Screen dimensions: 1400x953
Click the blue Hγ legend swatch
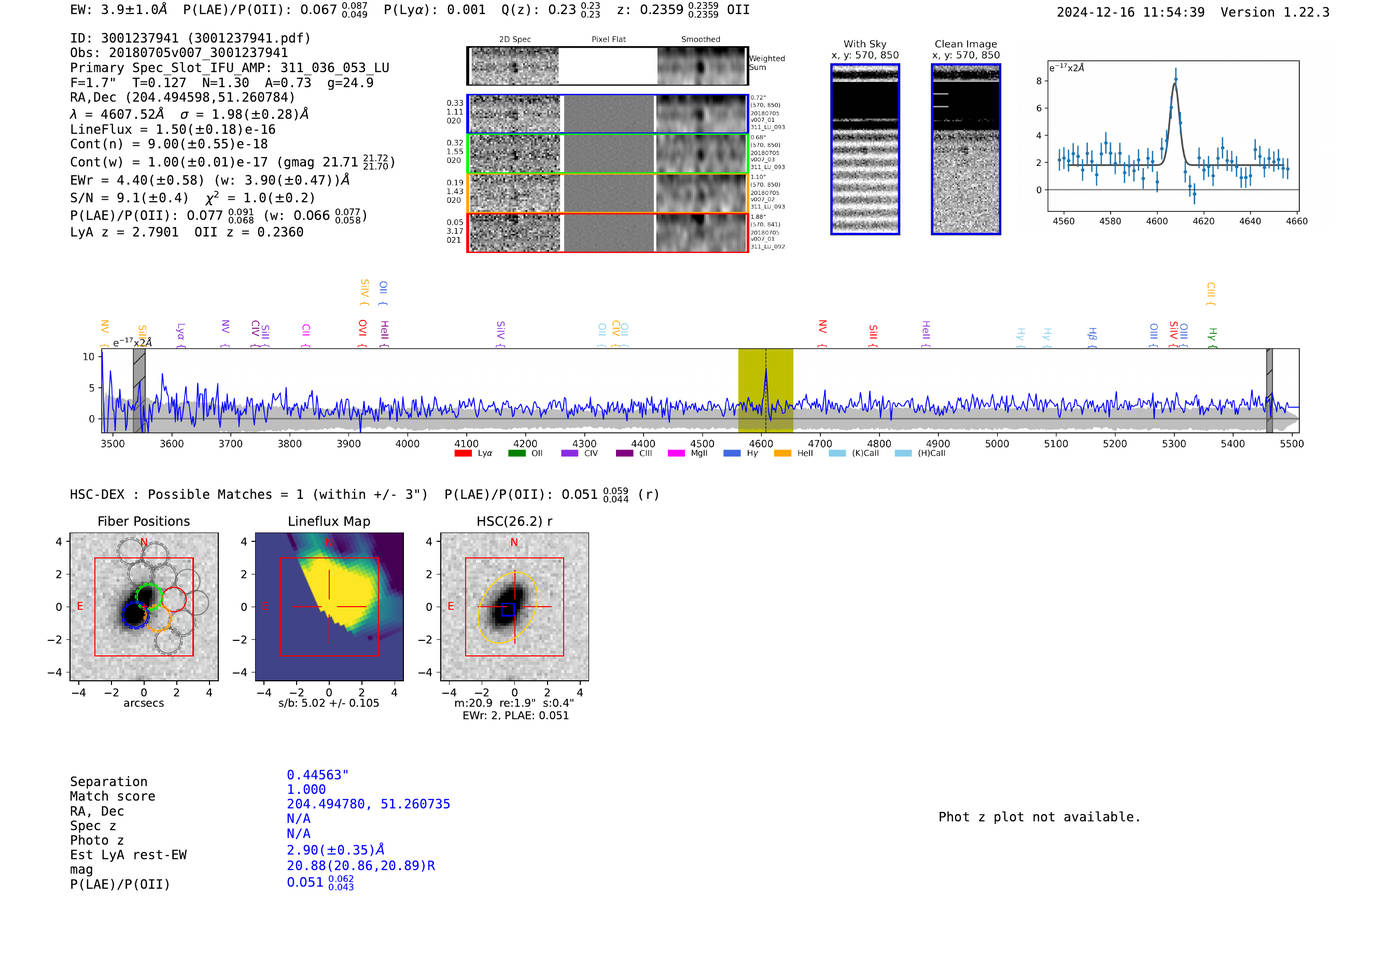[x=730, y=453]
